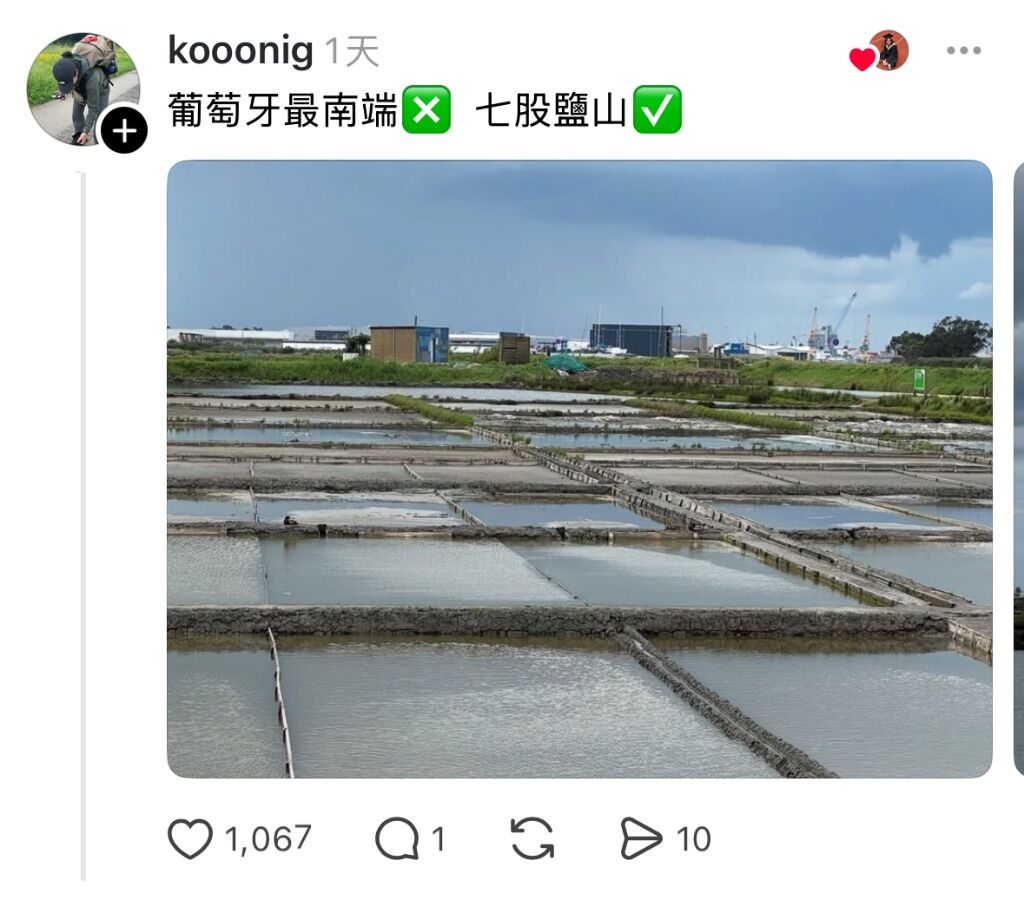Open the salt pans photo
1024x900 pixels.
[x=579, y=468]
